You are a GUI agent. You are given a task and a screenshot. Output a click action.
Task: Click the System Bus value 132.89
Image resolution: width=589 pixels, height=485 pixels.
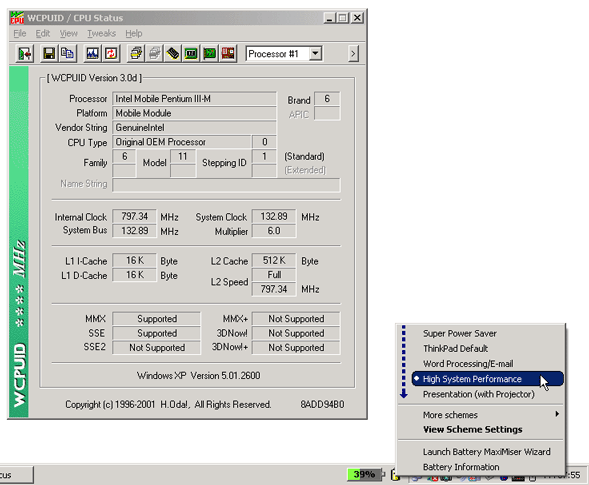click(x=134, y=231)
